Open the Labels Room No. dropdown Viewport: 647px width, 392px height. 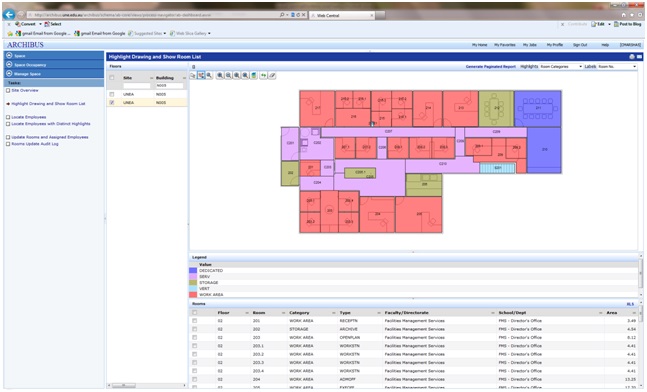tap(617, 66)
